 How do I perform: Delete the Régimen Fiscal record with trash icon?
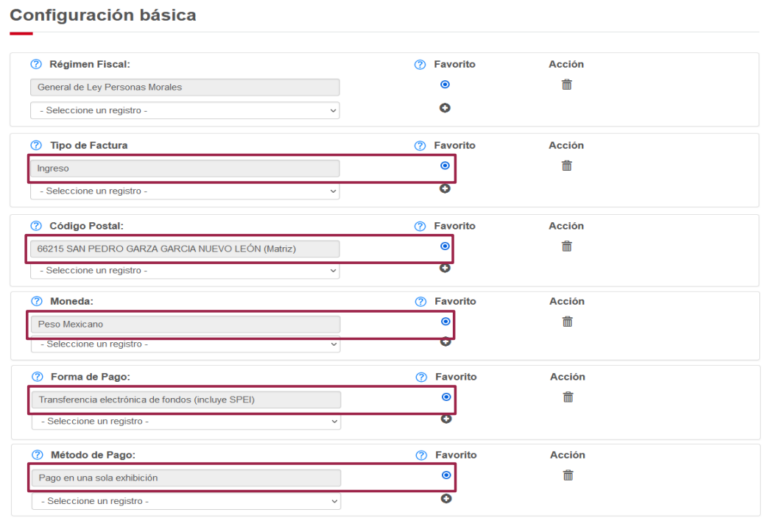click(567, 85)
